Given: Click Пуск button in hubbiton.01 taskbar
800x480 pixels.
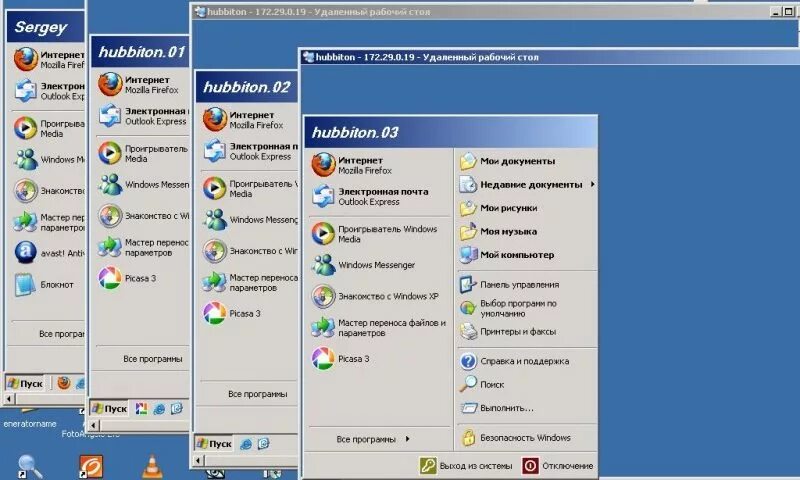Looking at the screenshot, I should point(110,409).
